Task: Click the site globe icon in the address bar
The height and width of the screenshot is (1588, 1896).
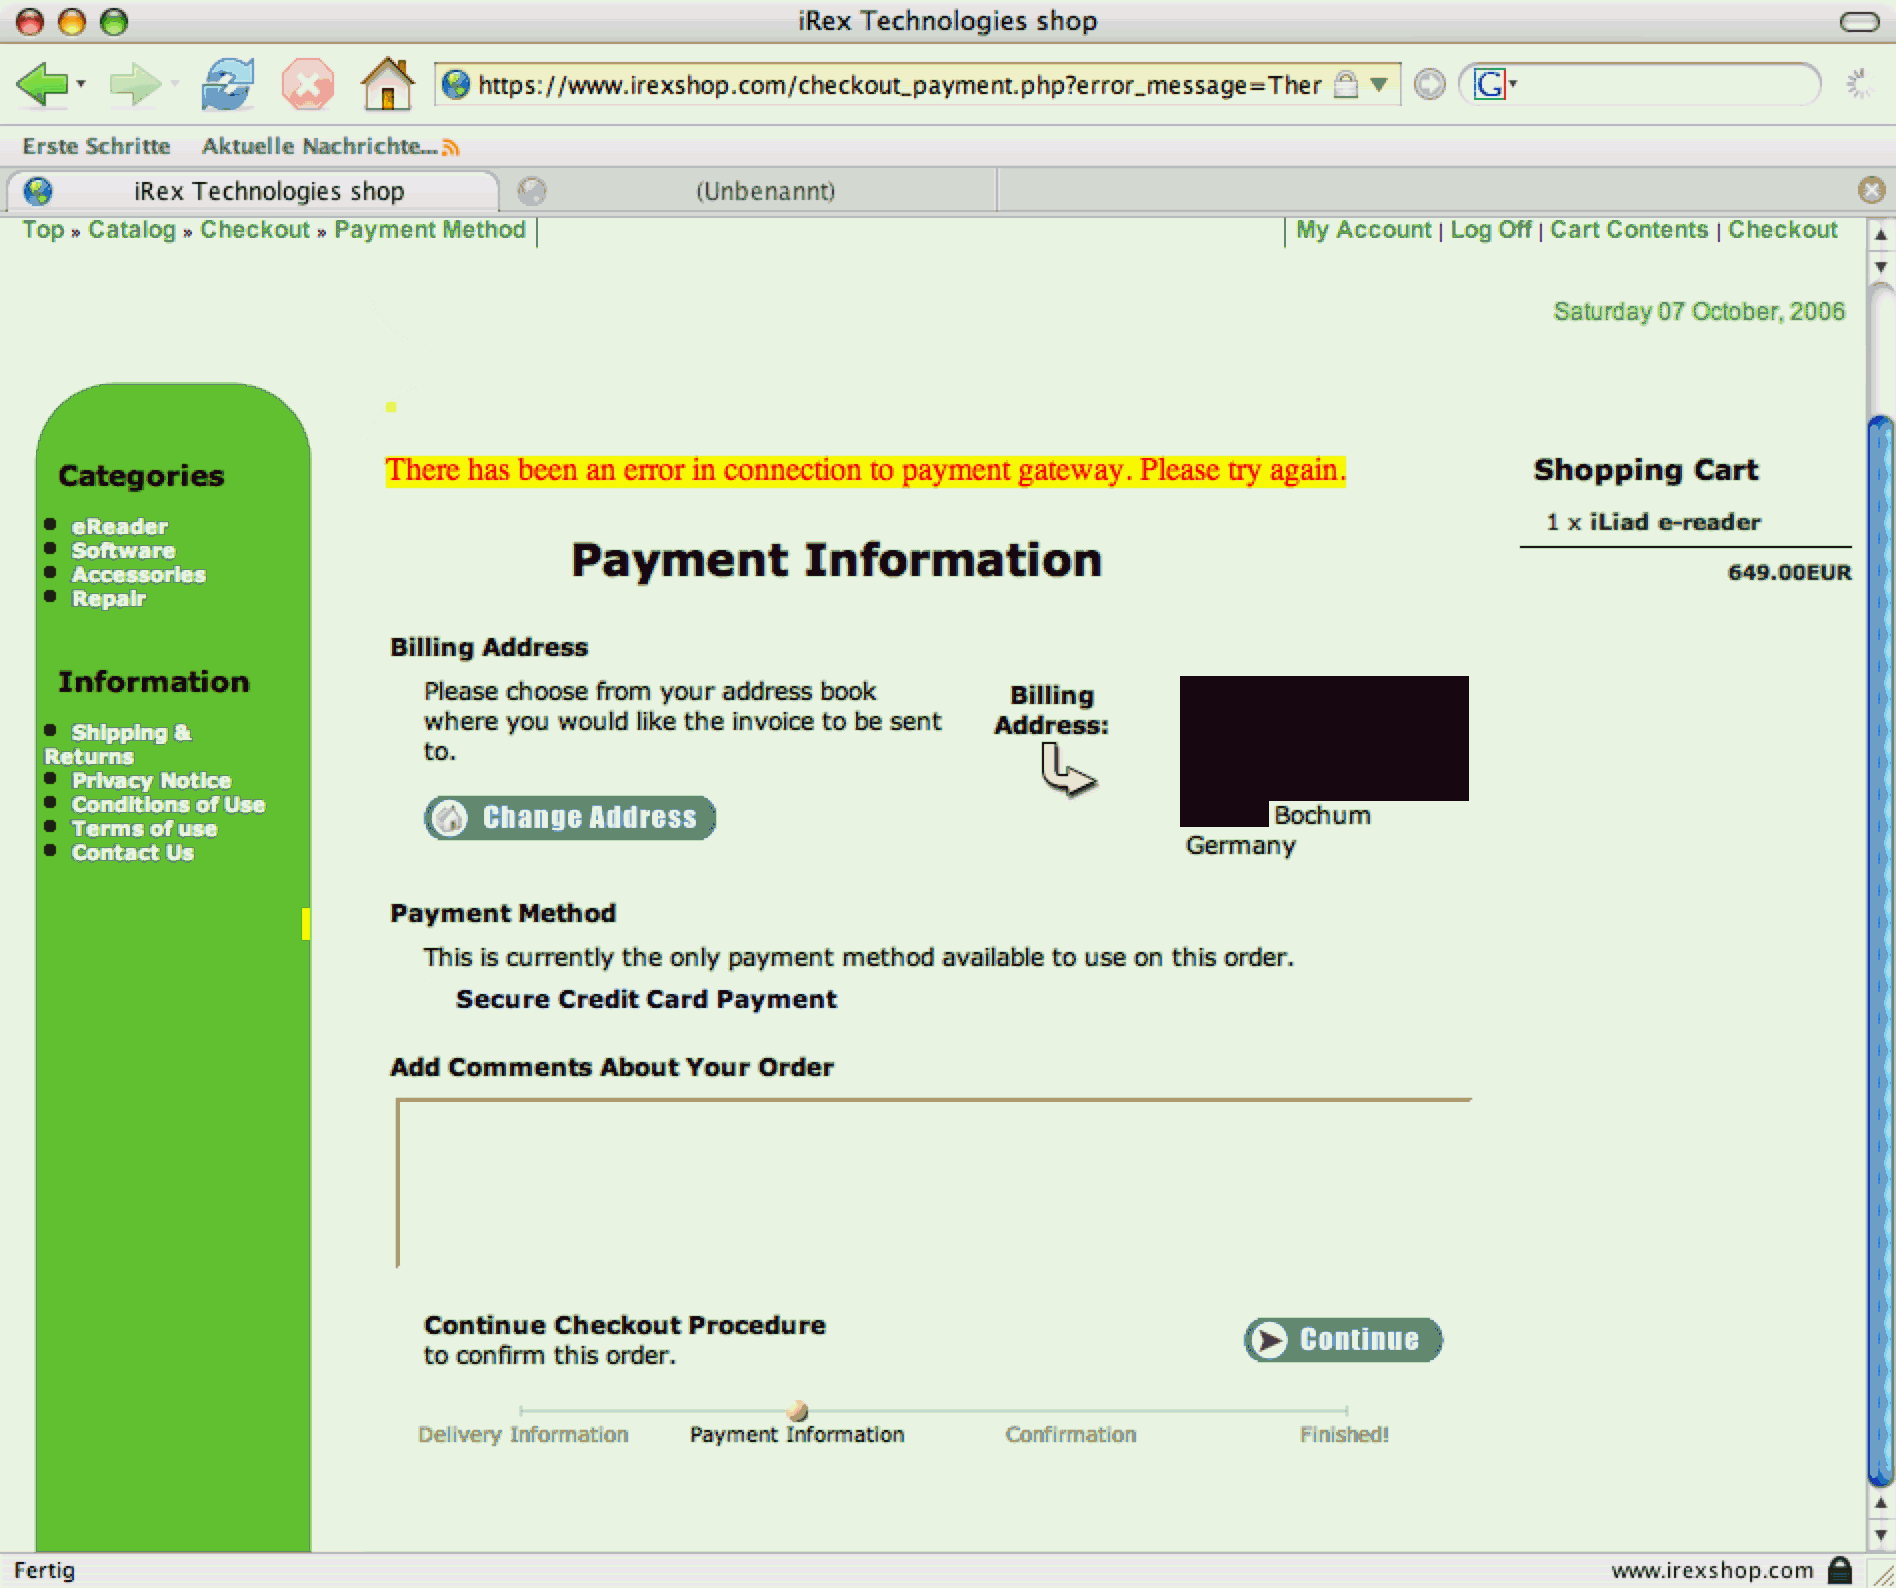Action: 455,85
